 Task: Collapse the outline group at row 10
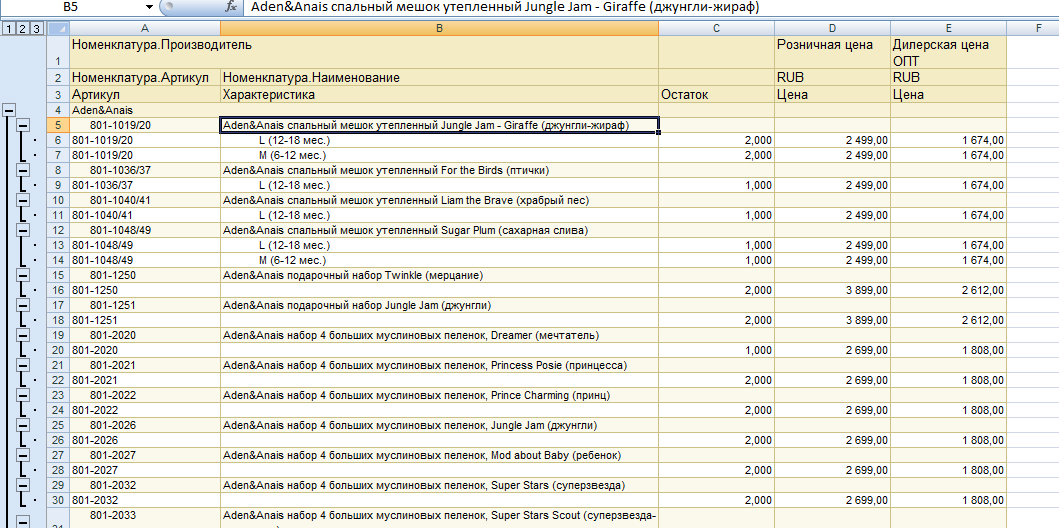pyautogui.click(x=22, y=200)
